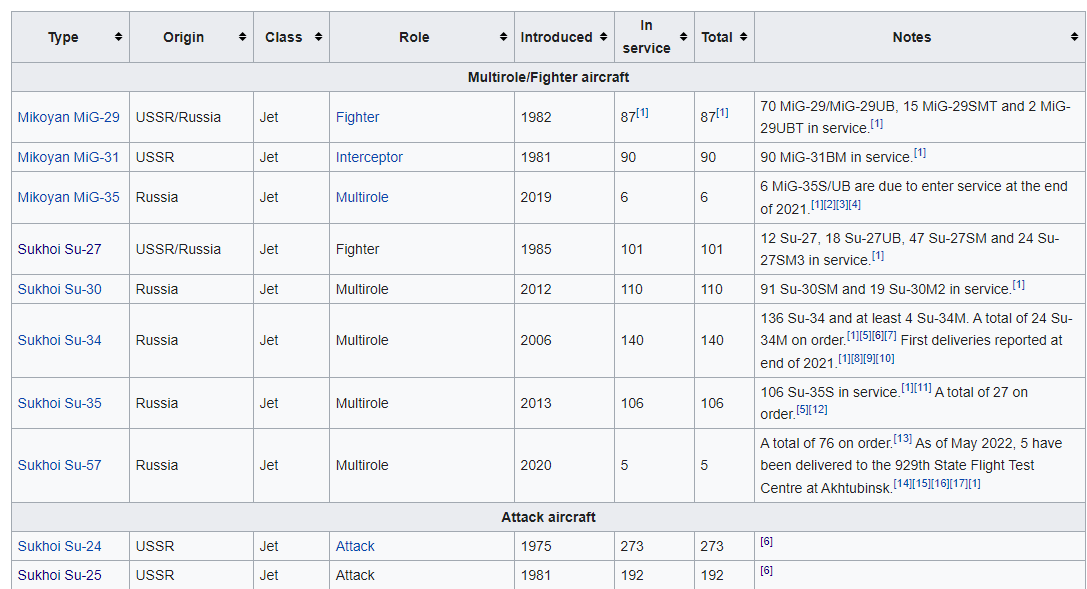Open citation [1] in MiG-31 notes

tap(920, 152)
